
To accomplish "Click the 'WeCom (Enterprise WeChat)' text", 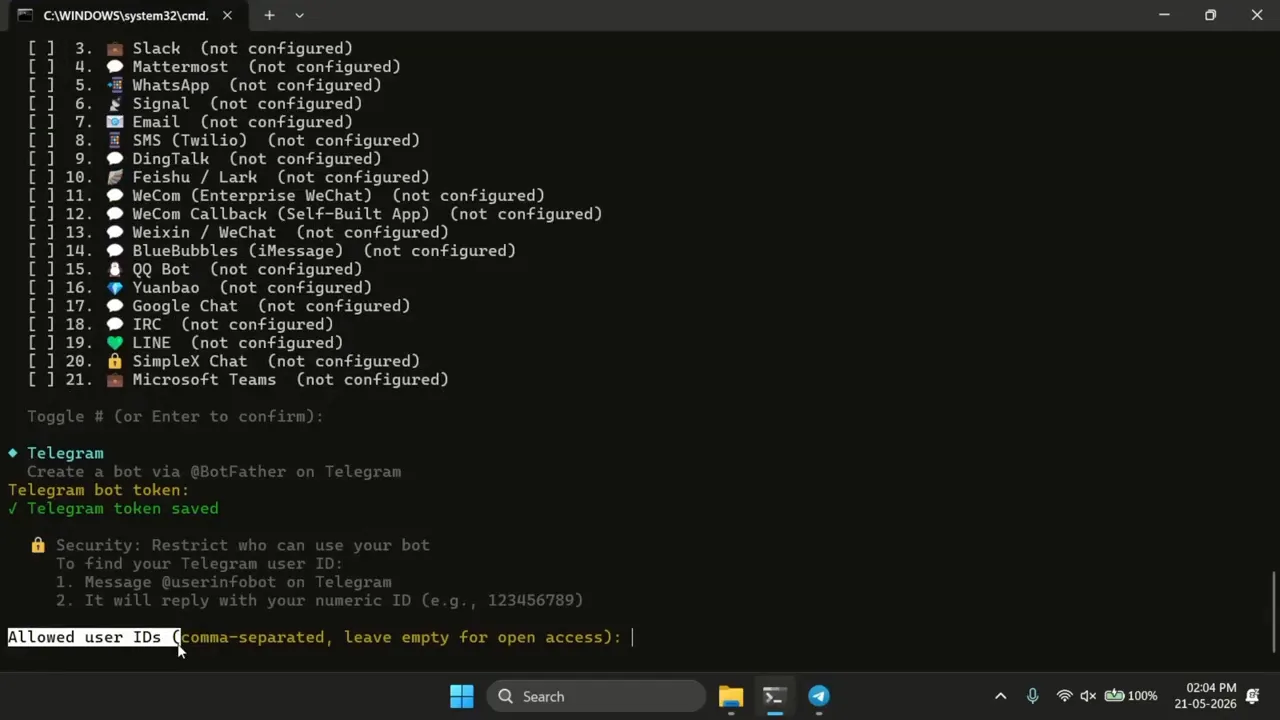I will pyautogui.click(x=252, y=196).
